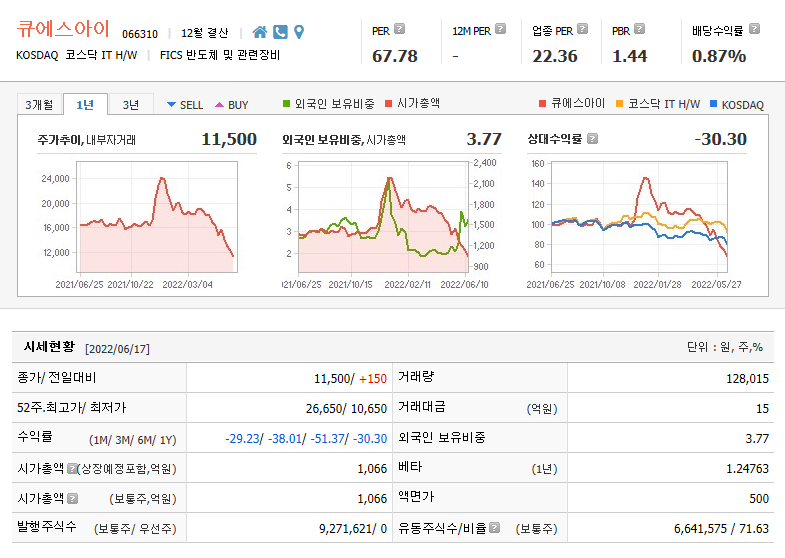Open help icon beside 시가총액 보통주 row
785x558 pixels.
tap(72, 498)
